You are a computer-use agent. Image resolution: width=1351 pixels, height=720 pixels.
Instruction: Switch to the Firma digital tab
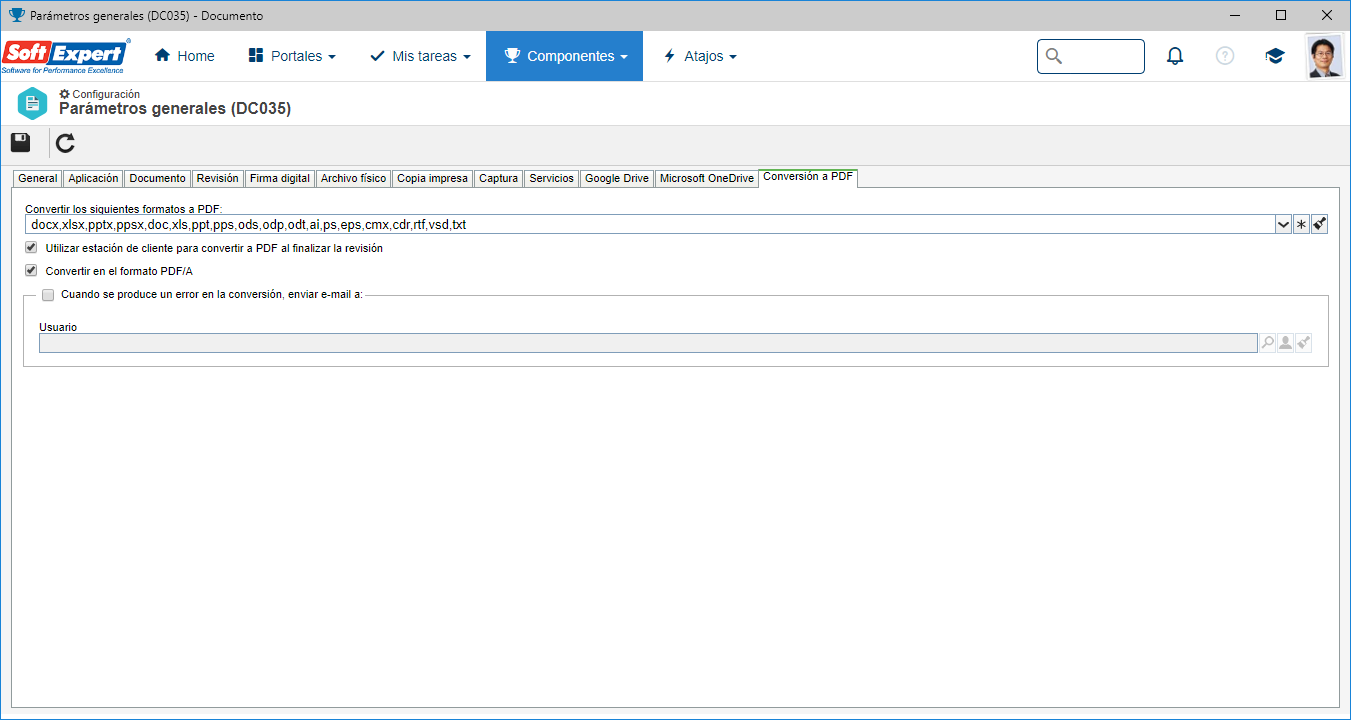click(x=280, y=178)
